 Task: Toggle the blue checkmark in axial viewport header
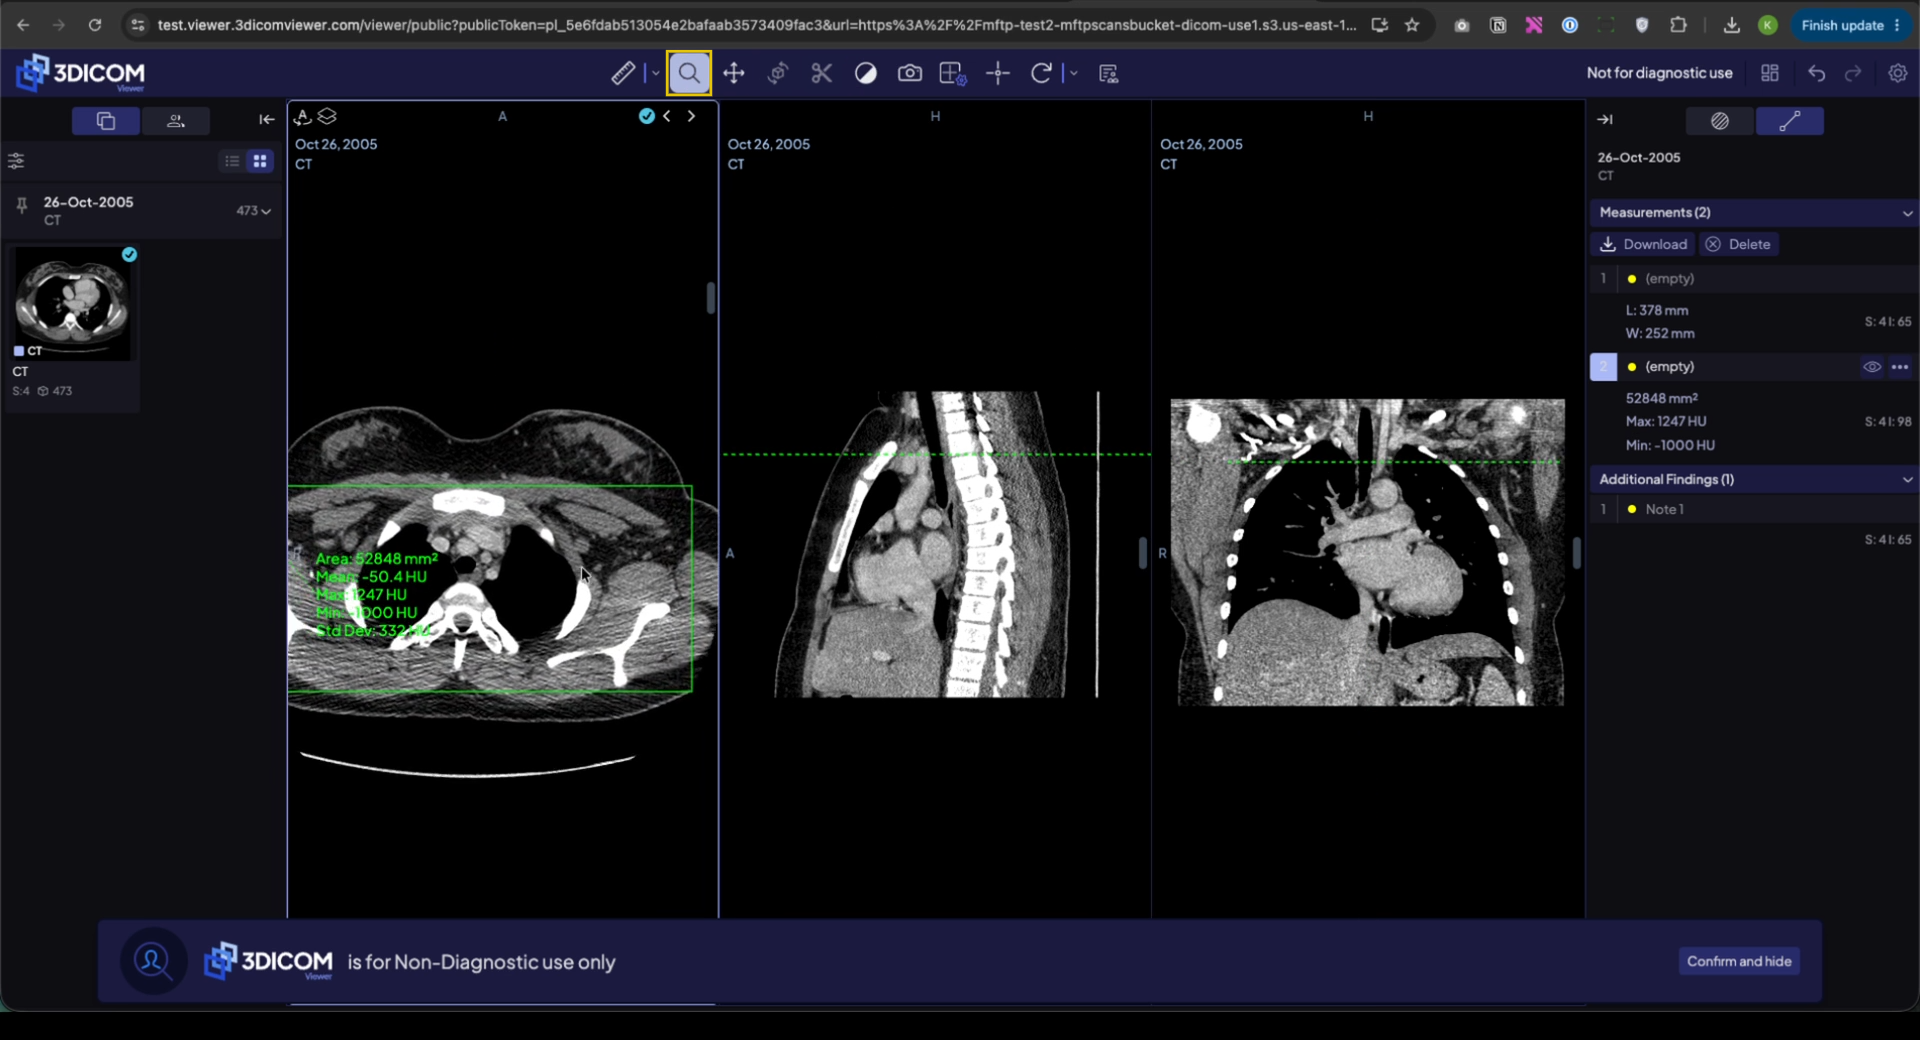pos(647,117)
